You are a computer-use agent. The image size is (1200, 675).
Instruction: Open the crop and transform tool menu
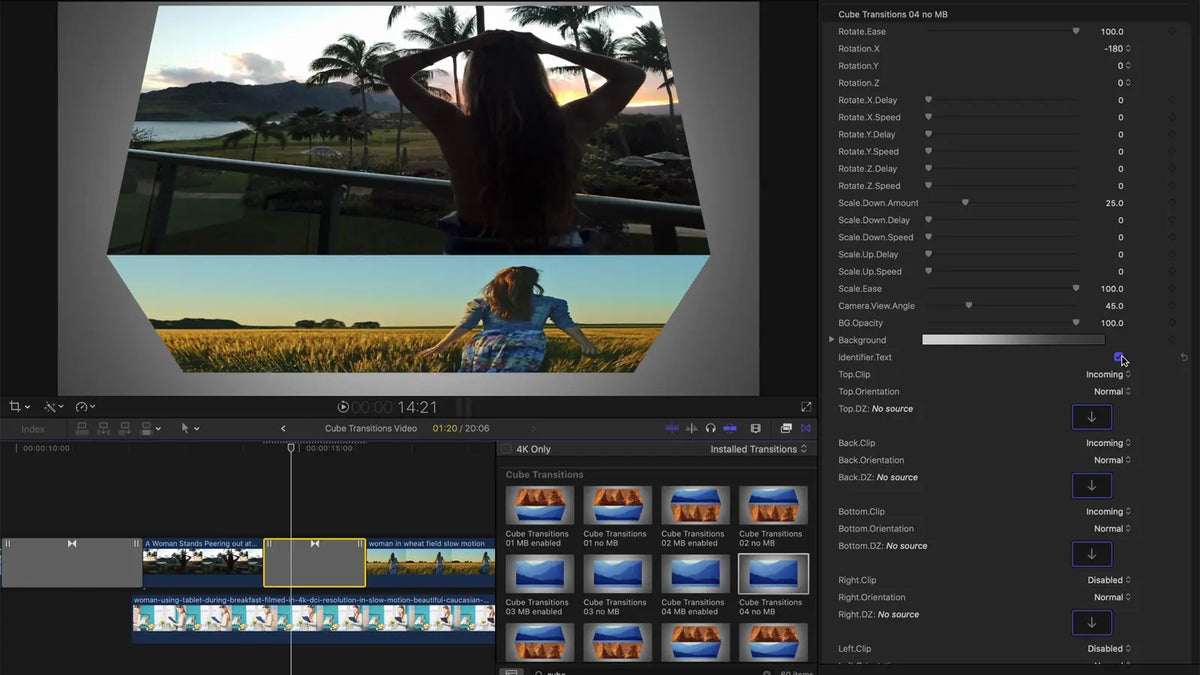pyautogui.click(x=19, y=407)
